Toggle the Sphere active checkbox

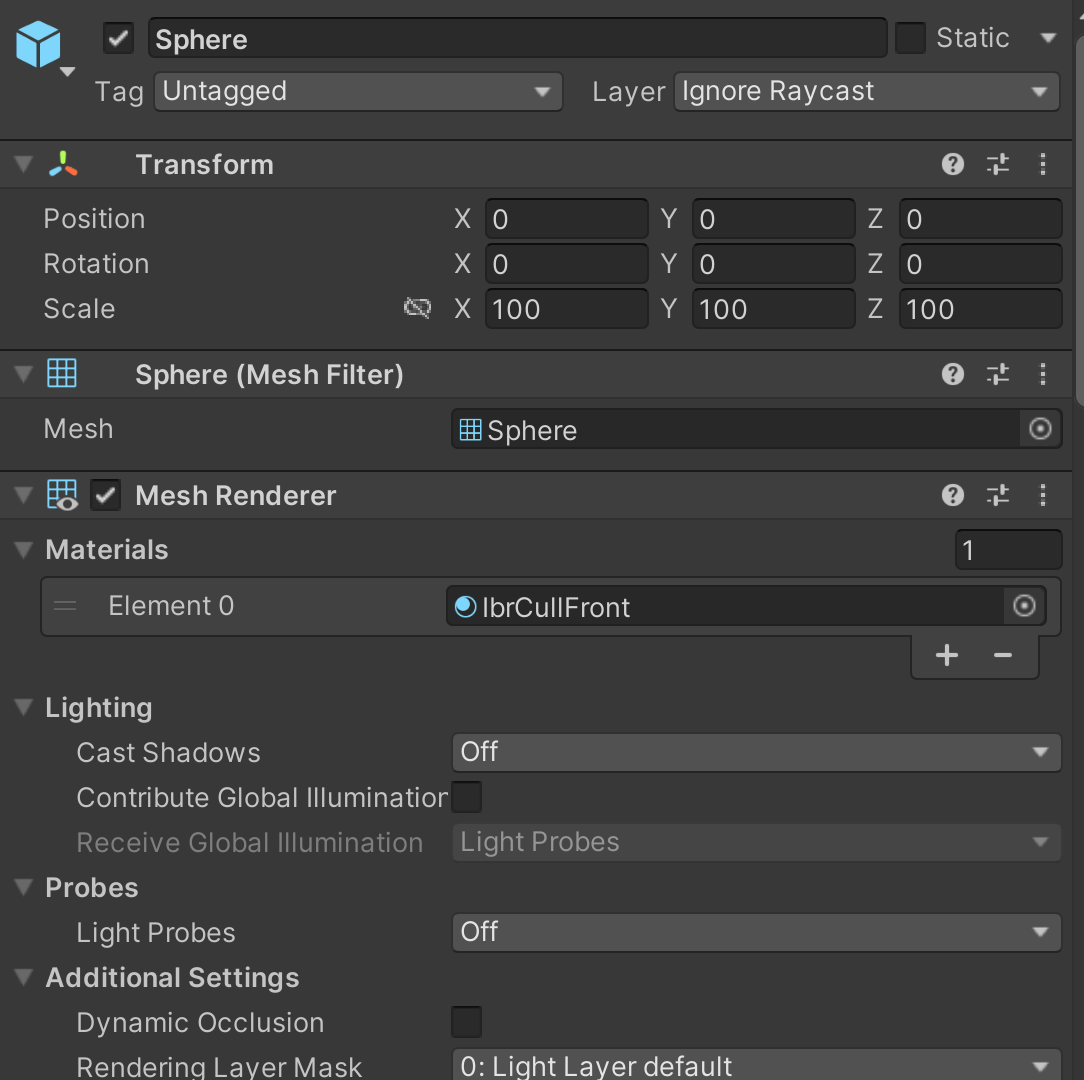click(117, 38)
